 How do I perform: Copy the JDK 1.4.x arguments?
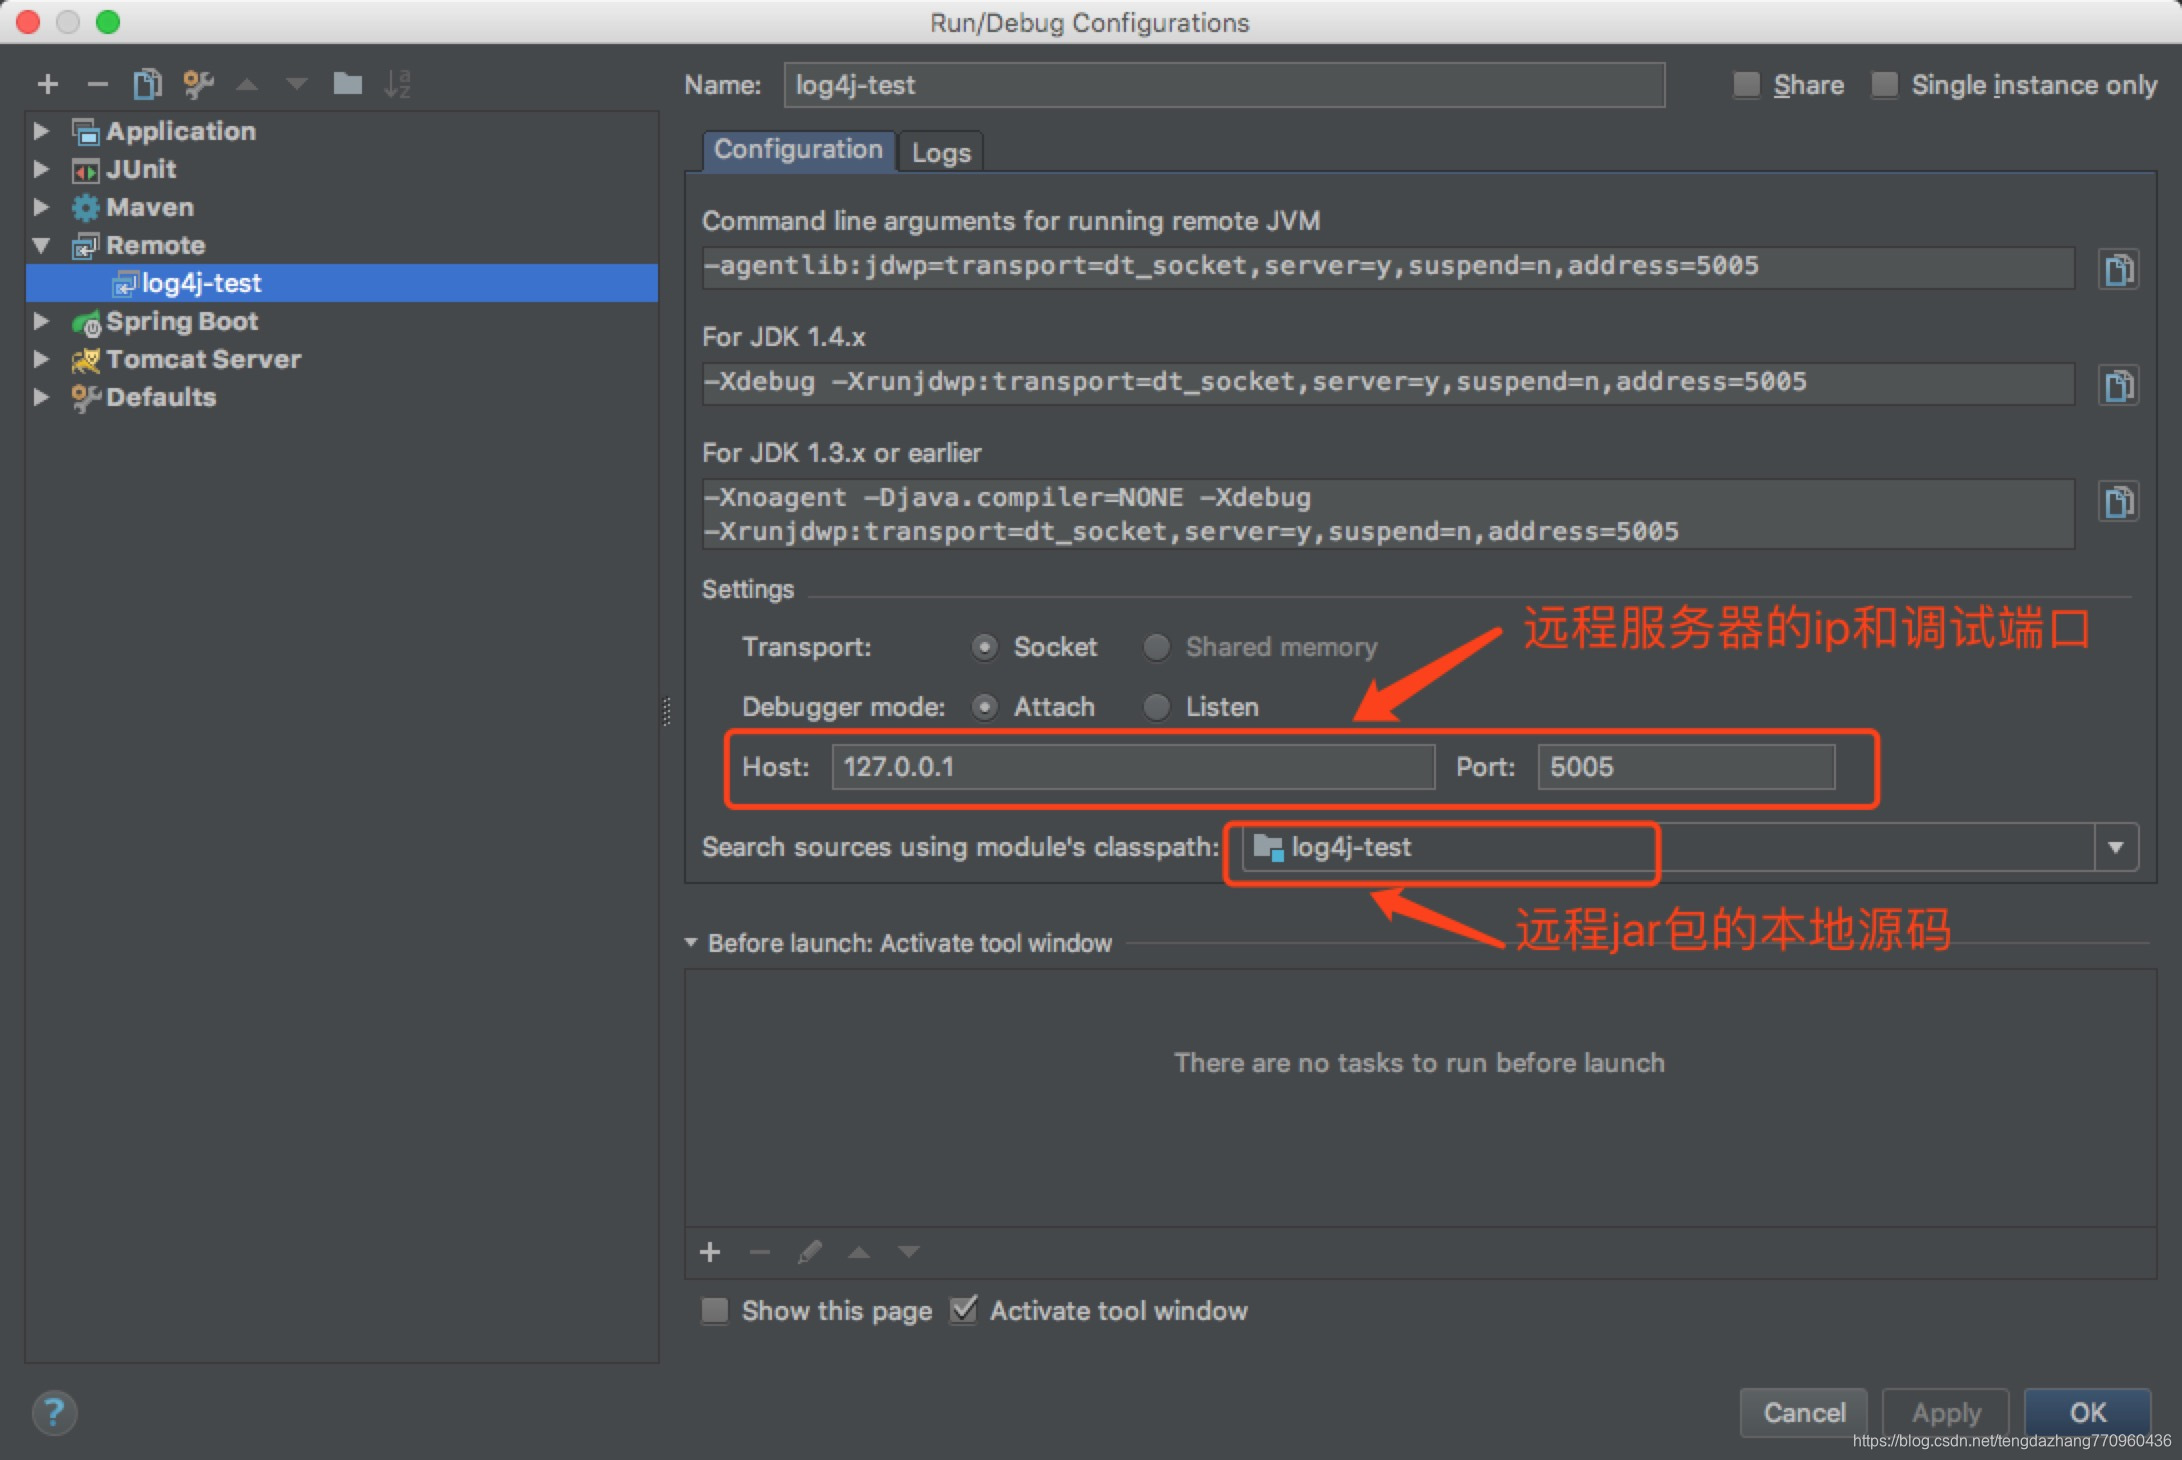click(x=2118, y=385)
